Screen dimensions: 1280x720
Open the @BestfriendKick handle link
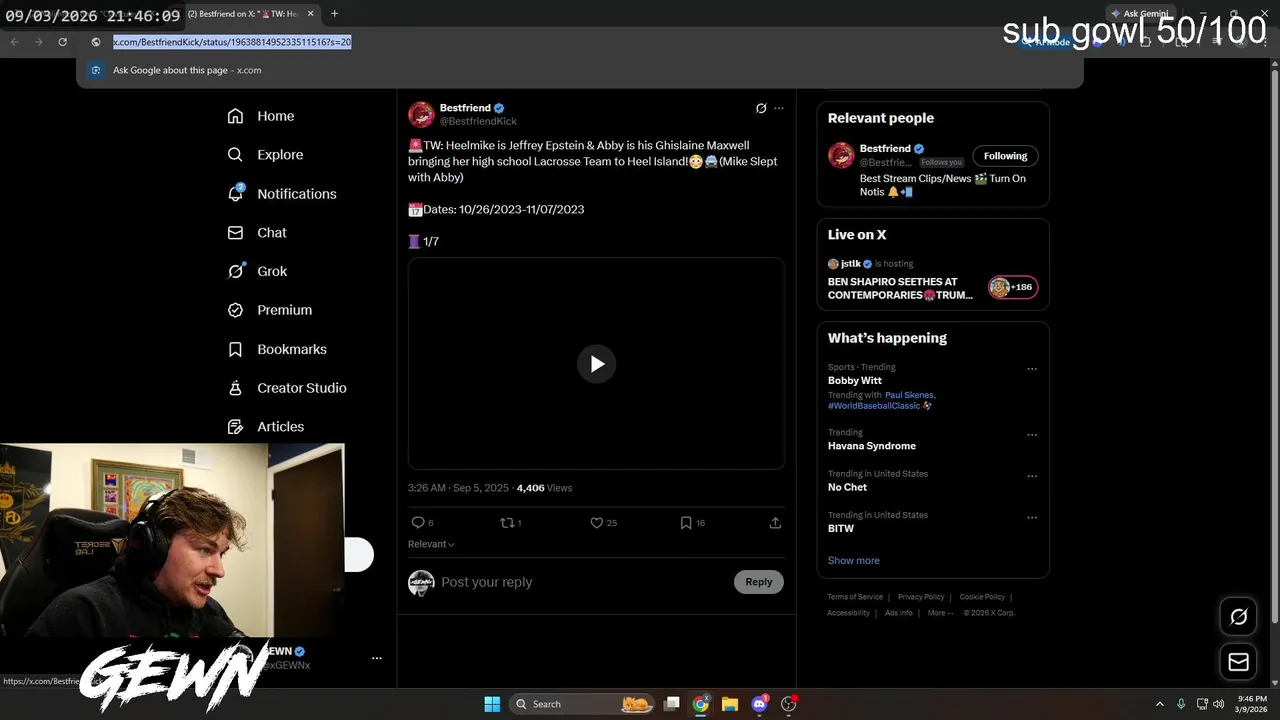(x=478, y=121)
